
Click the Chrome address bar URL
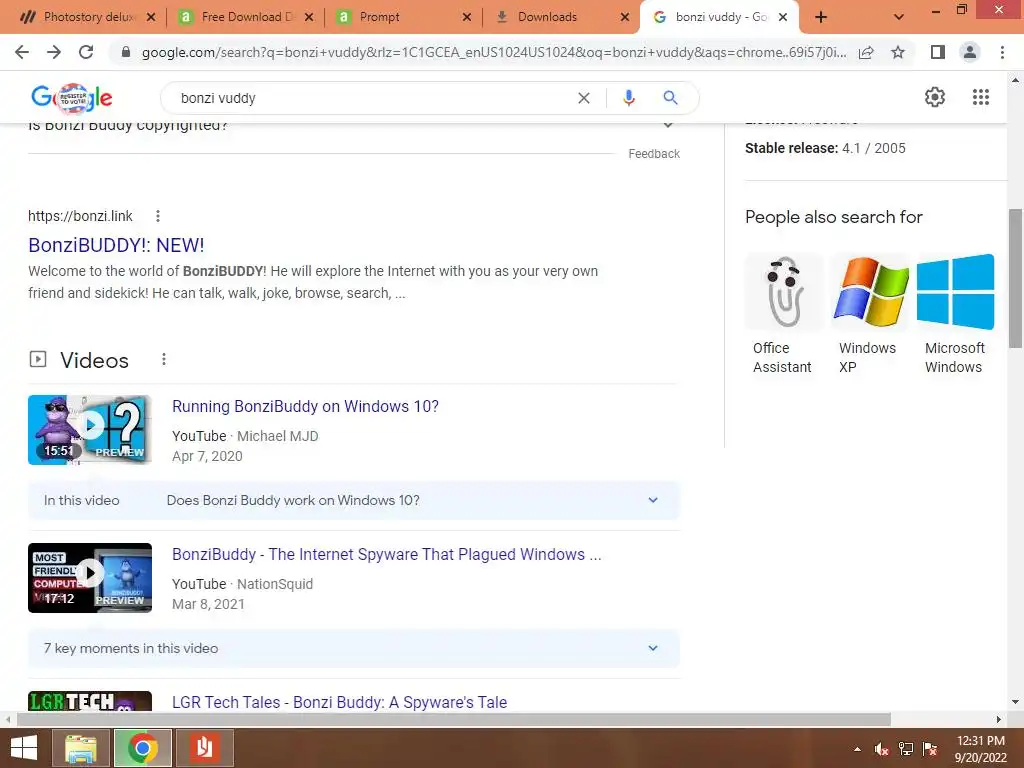coord(494,52)
